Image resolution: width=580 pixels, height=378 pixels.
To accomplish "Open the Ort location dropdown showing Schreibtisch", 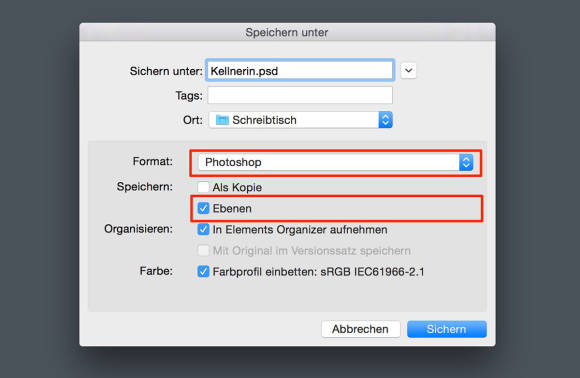I will 300,120.
